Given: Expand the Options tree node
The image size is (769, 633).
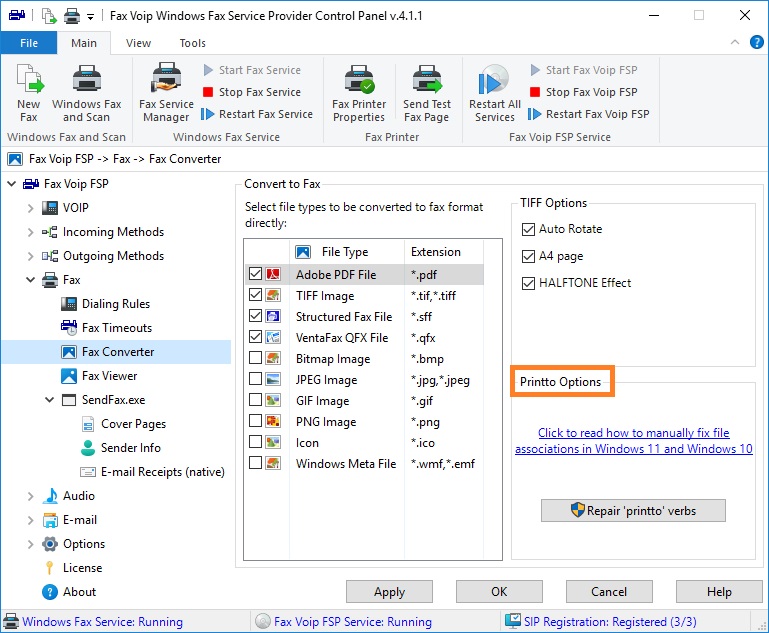Looking at the screenshot, I should pos(30,544).
